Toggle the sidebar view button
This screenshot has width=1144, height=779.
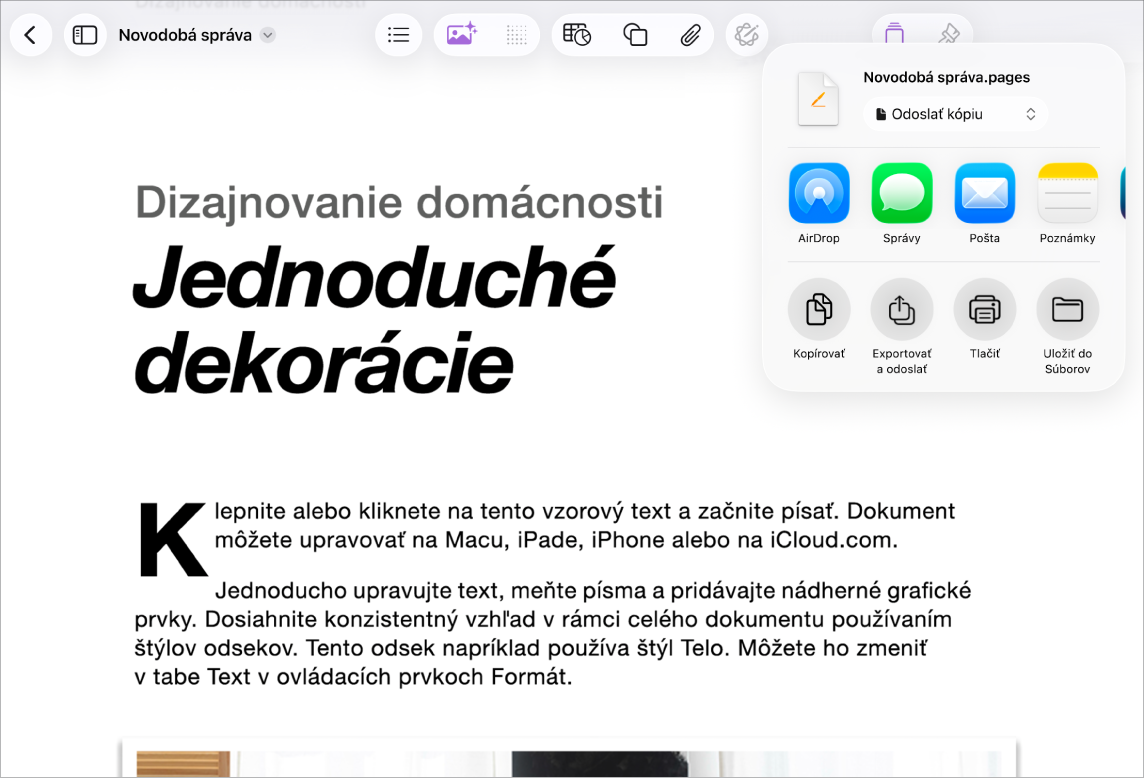[x=85, y=35]
